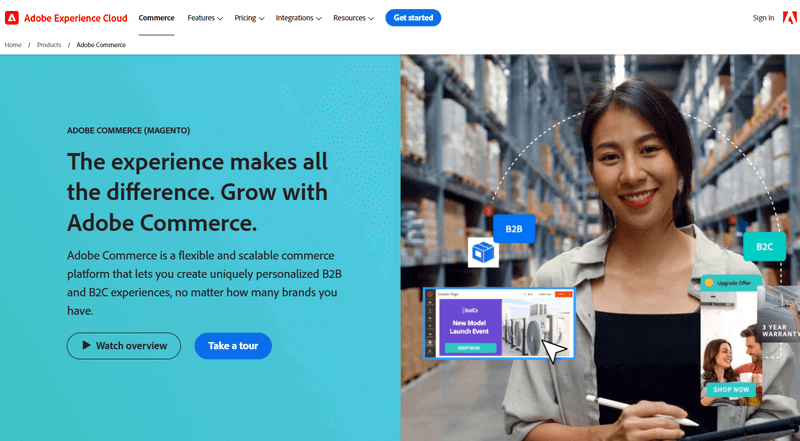This screenshot has width=800, height=441.
Task: Click the red Adobe logo at top right
Action: (x=790, y=18)
